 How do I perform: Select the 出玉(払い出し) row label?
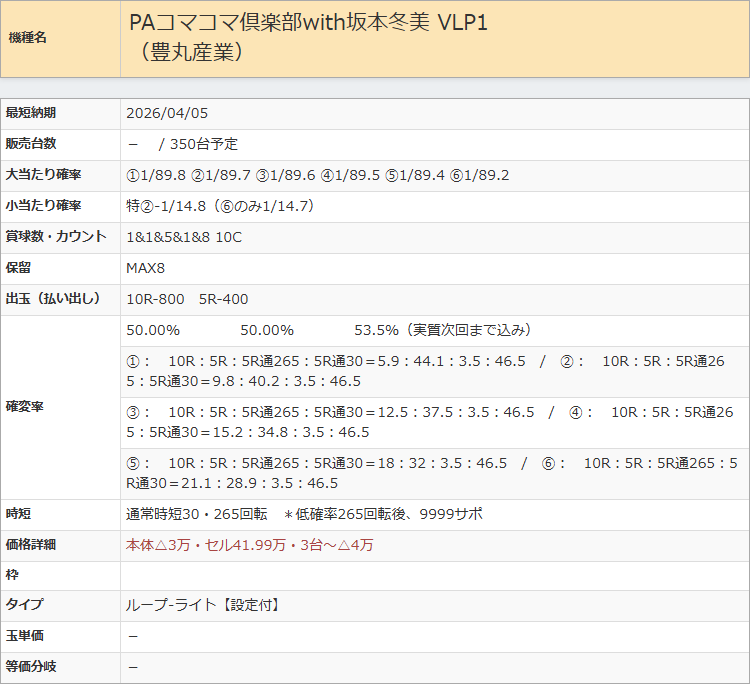[x=53, y=299]
